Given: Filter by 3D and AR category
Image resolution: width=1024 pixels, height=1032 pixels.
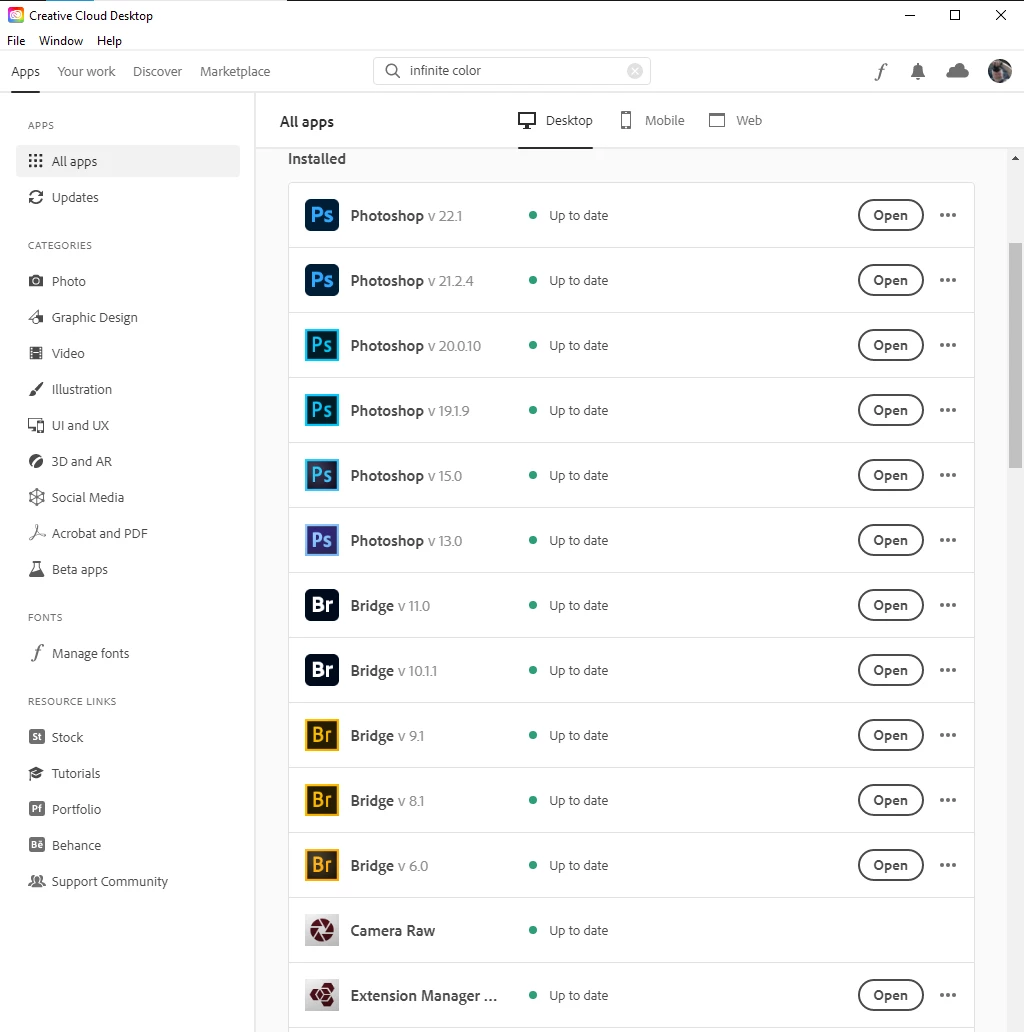Looking at the screenshot, I should (x=70, y=461).
